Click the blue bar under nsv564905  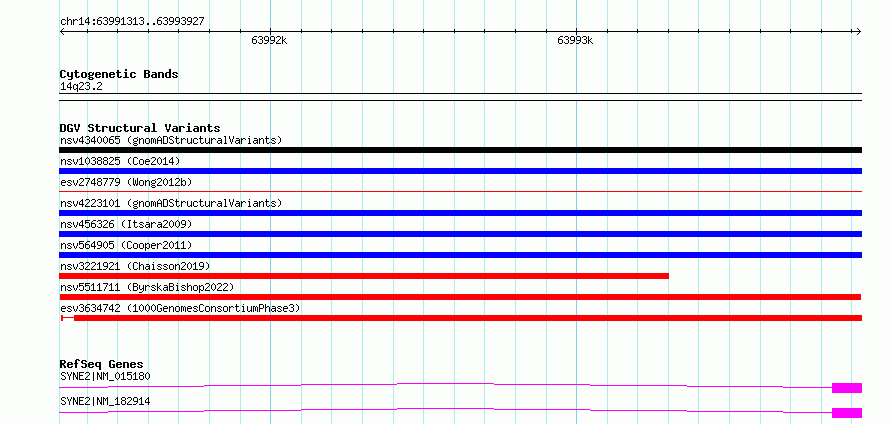[x=460, y=255]
